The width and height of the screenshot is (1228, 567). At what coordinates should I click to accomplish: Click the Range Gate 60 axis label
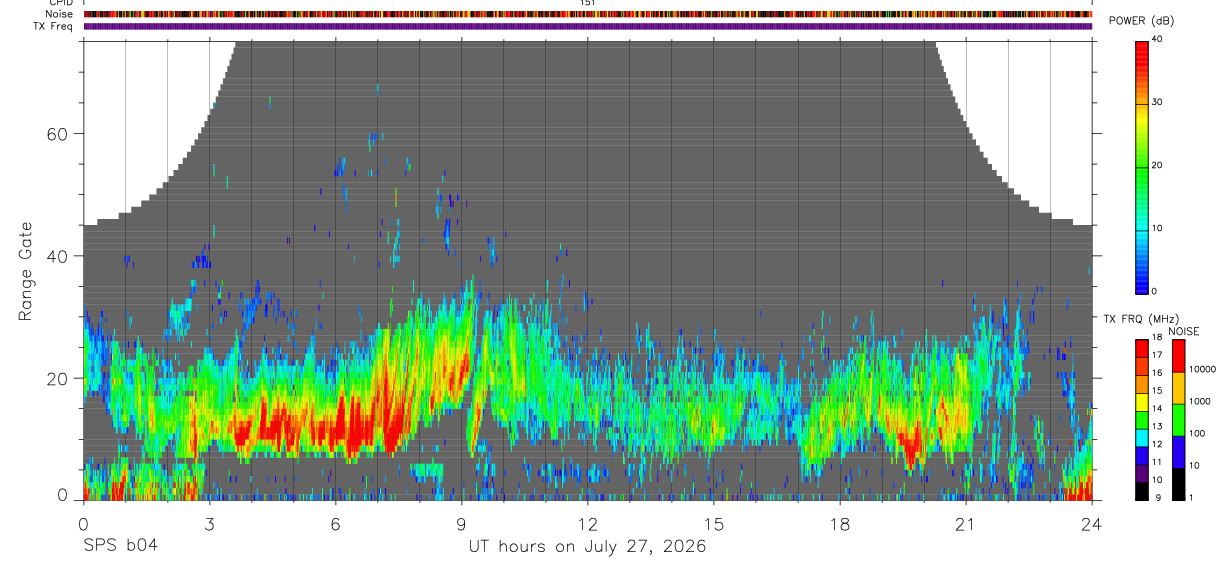click(x=57, y=134)
